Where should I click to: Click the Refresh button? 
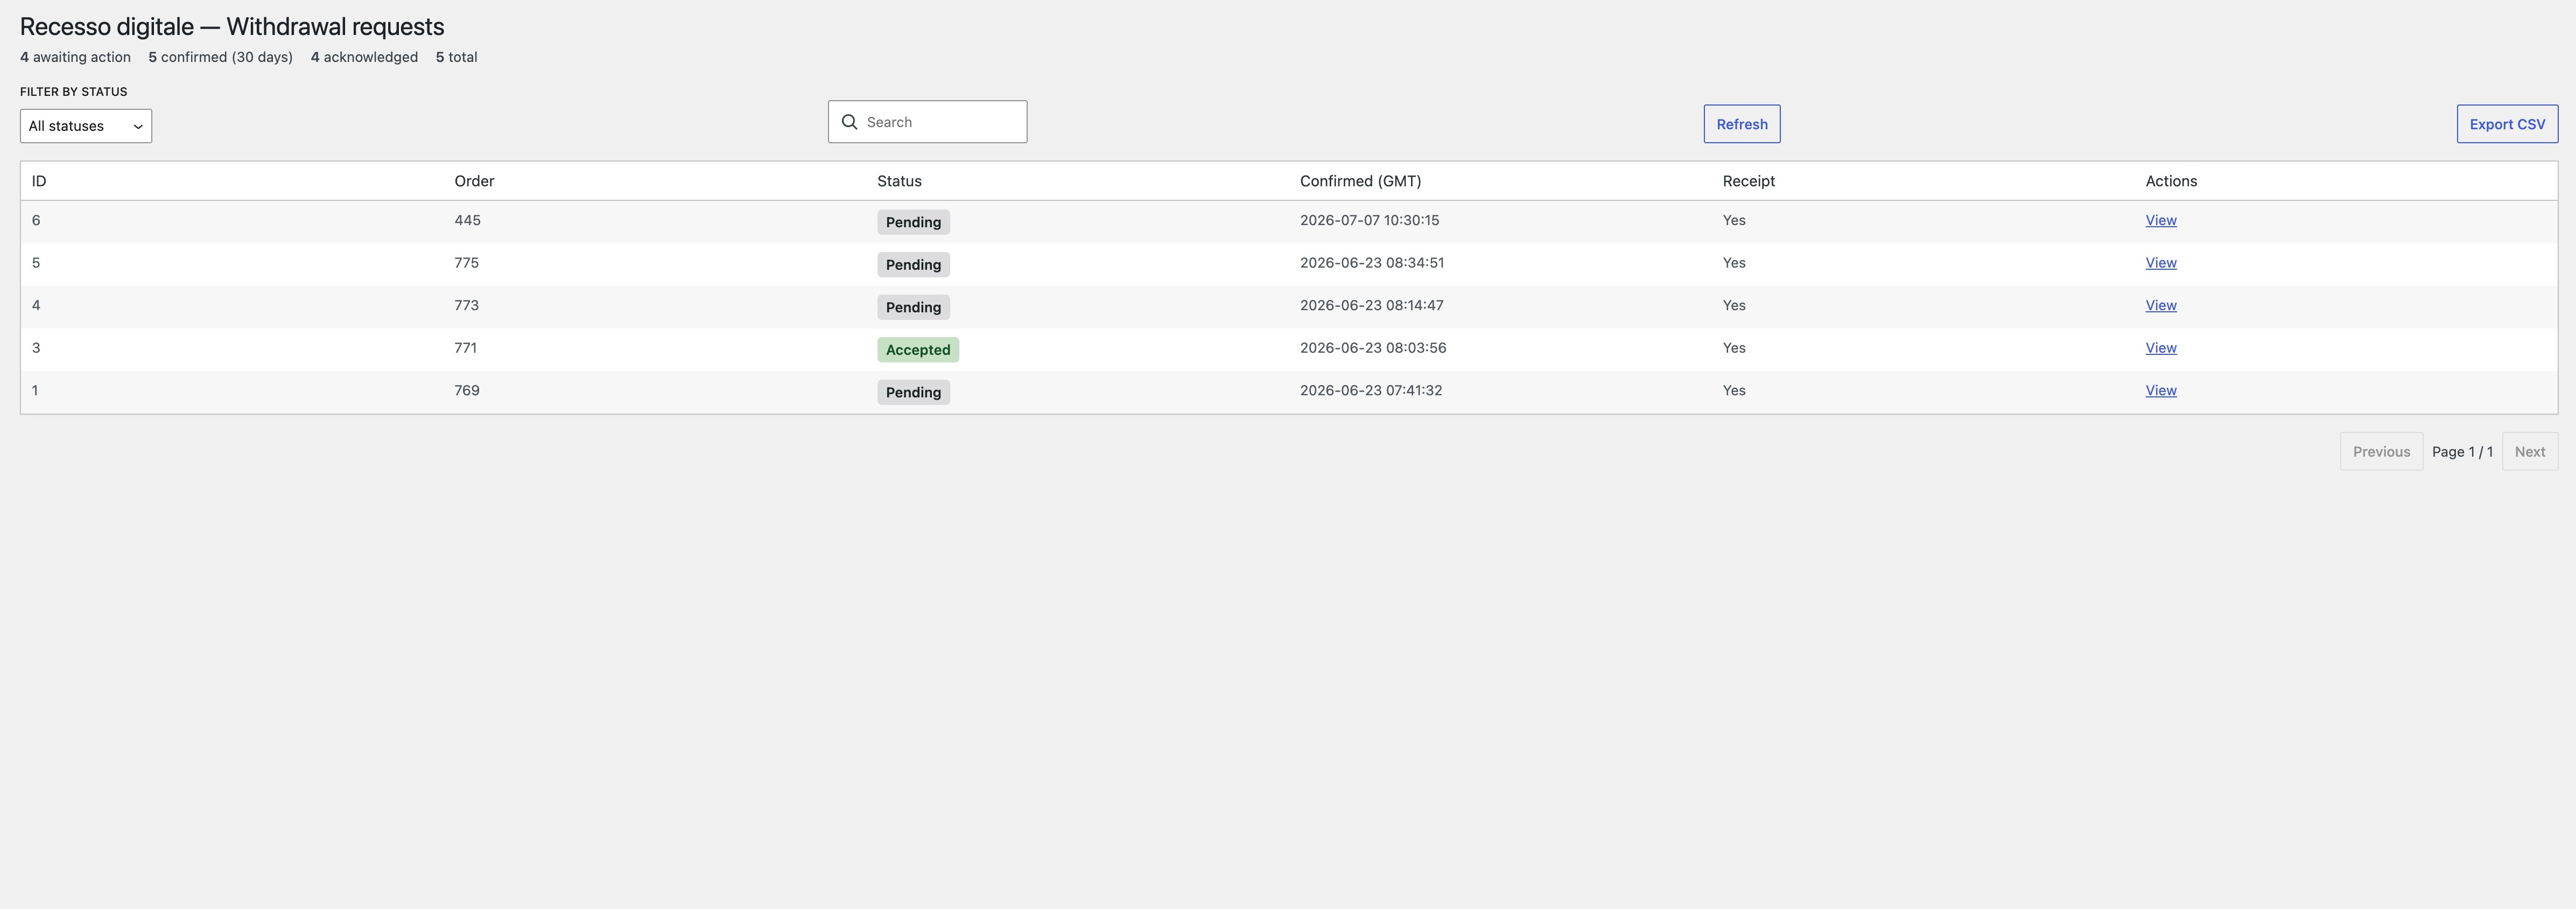pos(1742,124)
